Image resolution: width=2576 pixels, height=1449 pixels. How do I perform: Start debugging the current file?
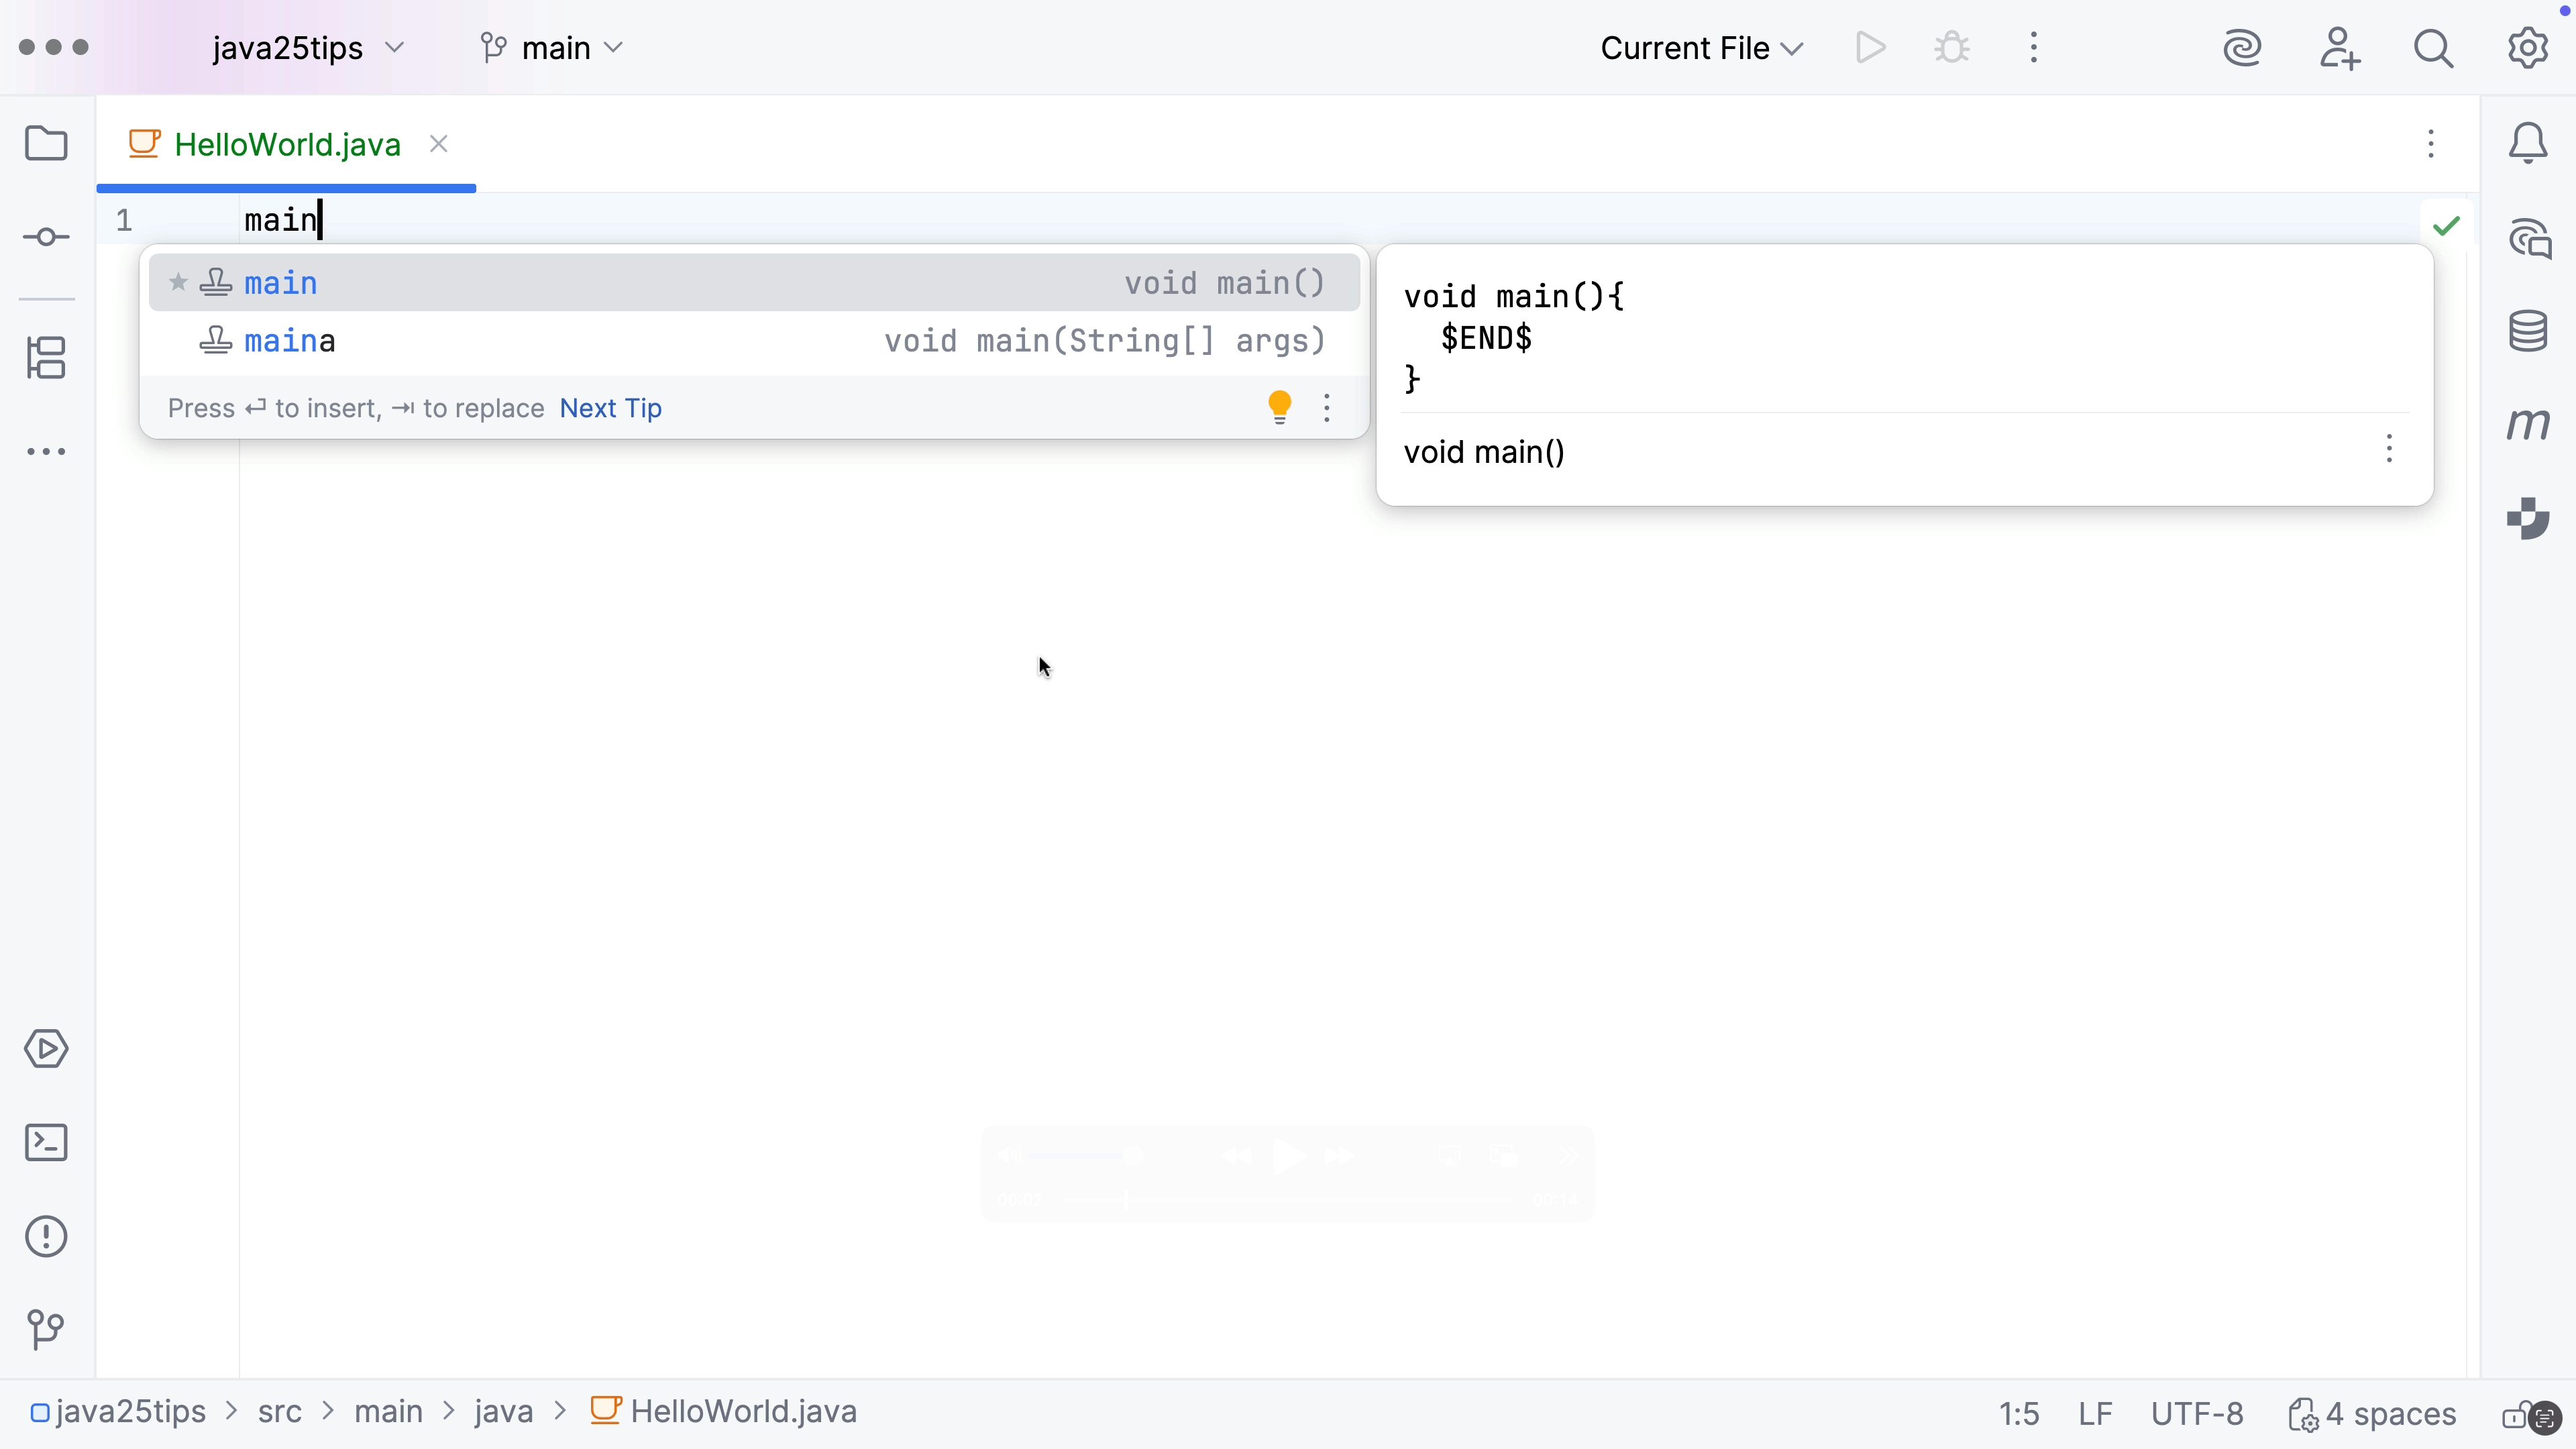pos(1951,47)
